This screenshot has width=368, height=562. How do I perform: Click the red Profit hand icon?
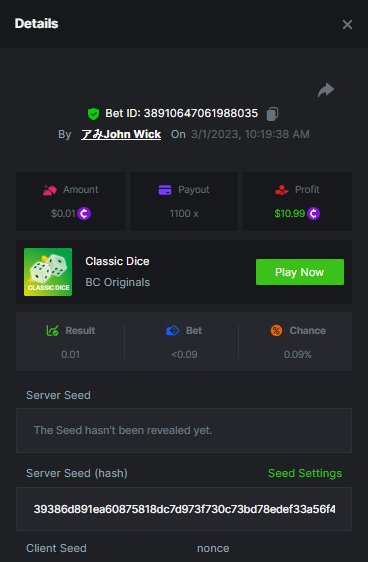tap(282, 190)
